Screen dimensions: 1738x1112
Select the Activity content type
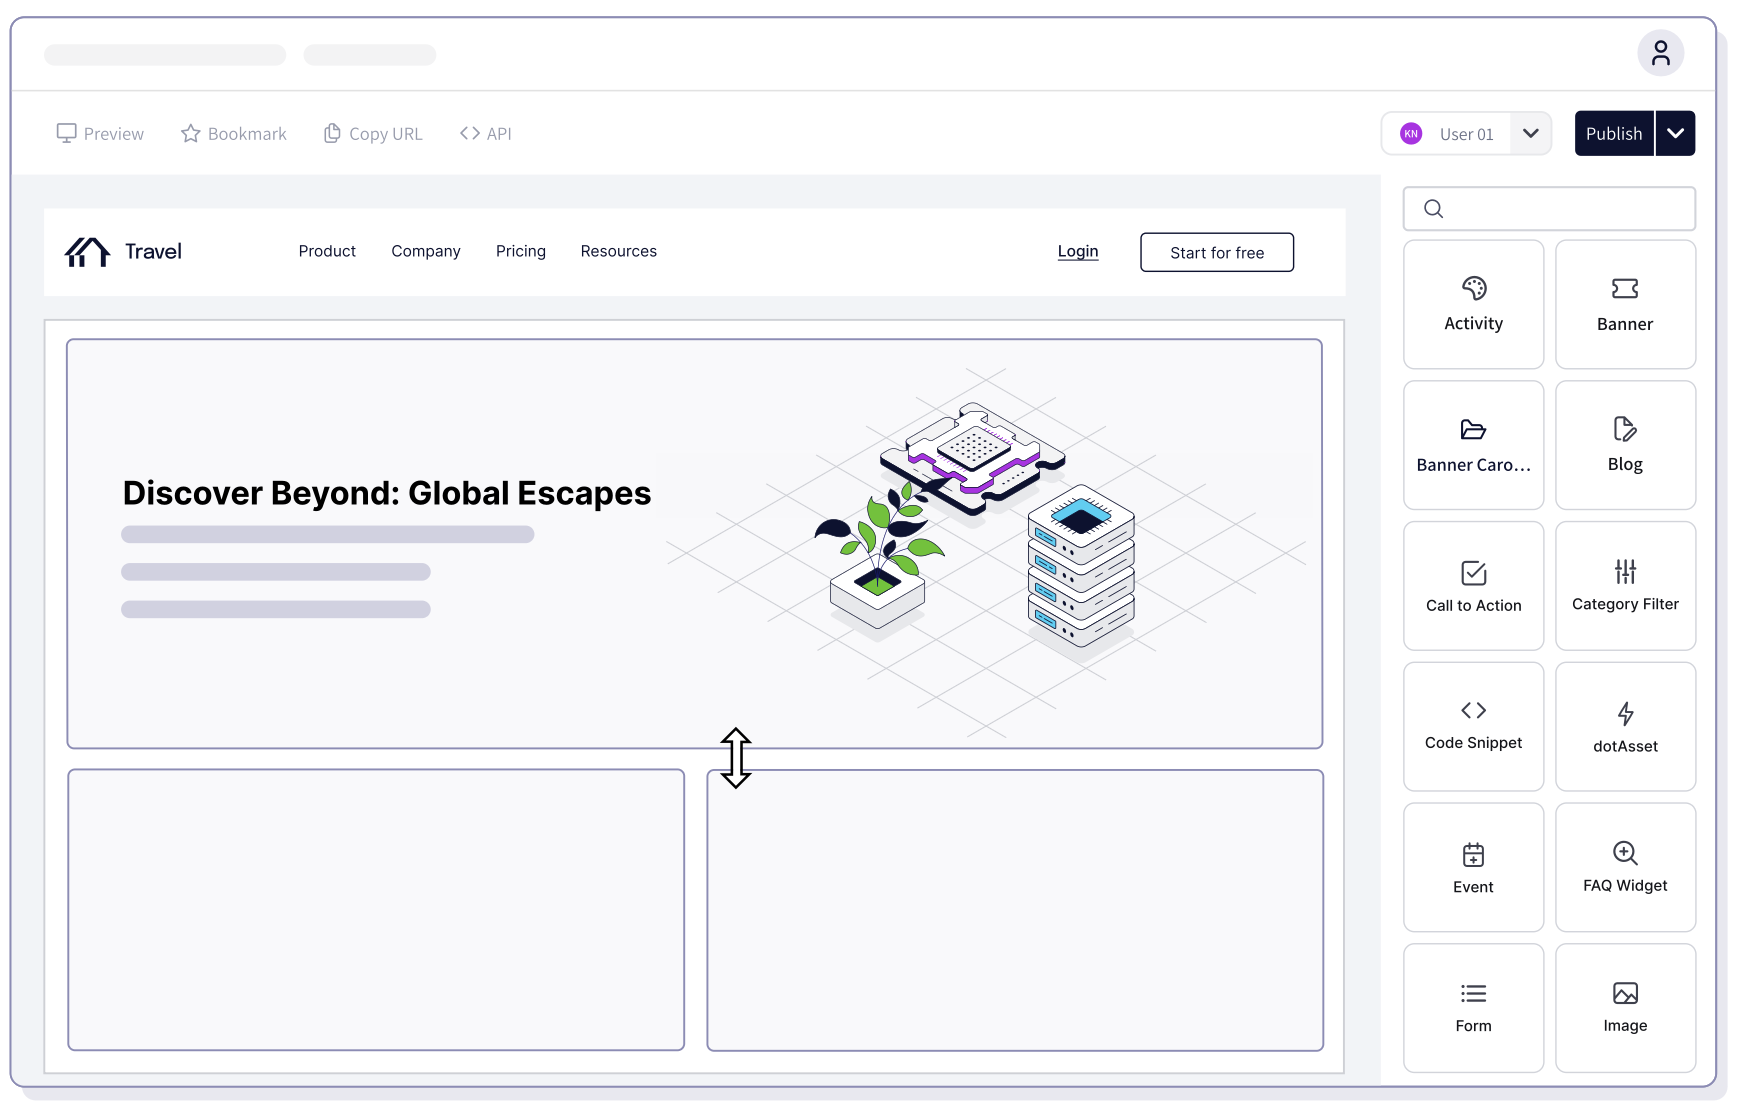[1473, 304]
